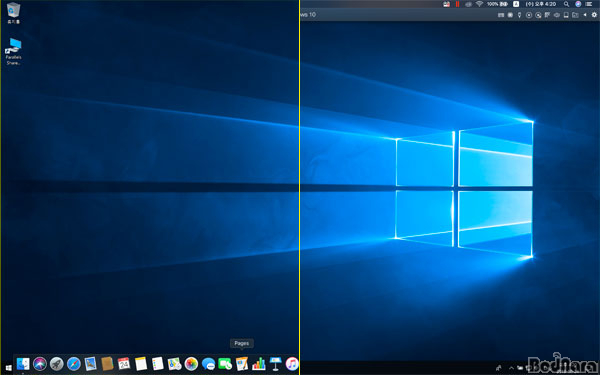Screen dimensions: 600x375
Task: Open Parallels shared folders icon in toolbar
Action: click(x=575, y=15)
